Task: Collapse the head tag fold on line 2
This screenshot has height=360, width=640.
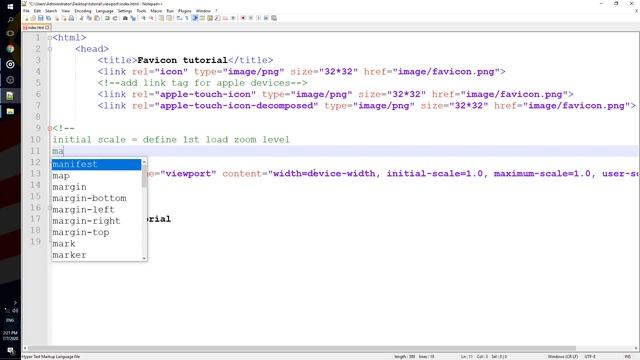Action: pyautogui.click(x=49, y=49)
